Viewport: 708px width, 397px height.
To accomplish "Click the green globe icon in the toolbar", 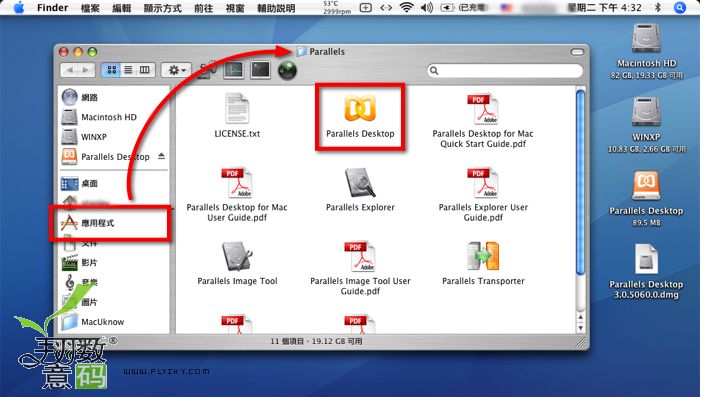I will click(287, 71).
